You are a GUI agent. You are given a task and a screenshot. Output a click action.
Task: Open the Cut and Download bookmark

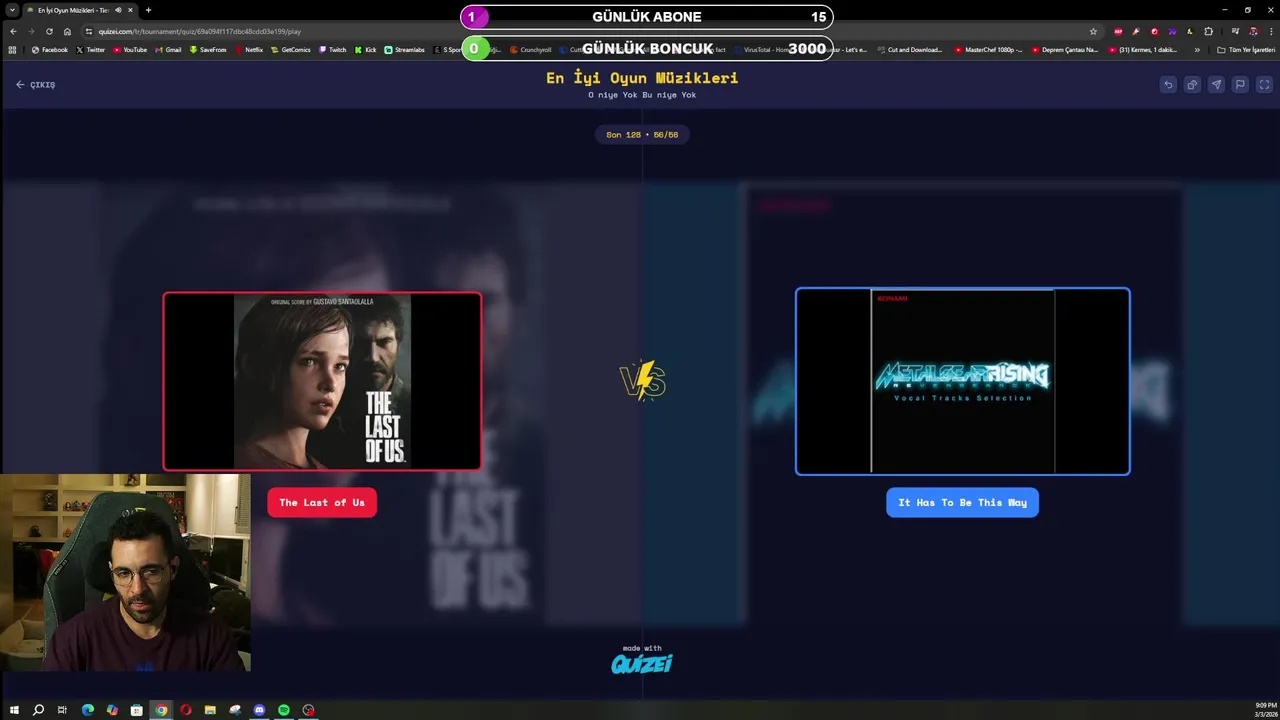coord(910,49)
